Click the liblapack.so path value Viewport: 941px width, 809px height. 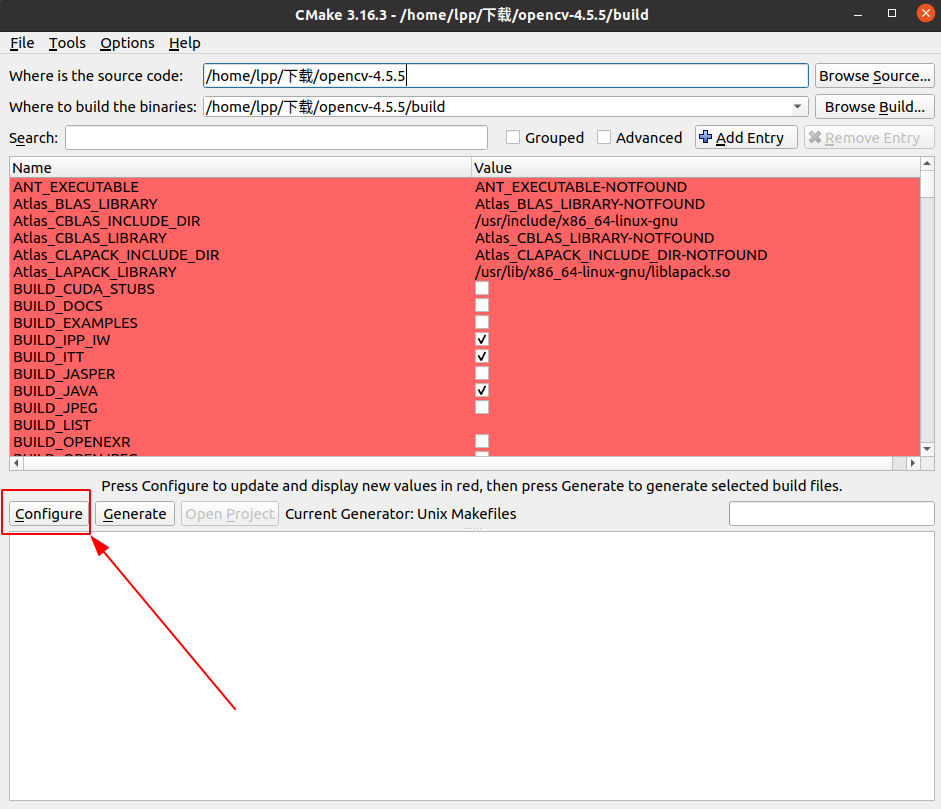(x=603, y=272)
